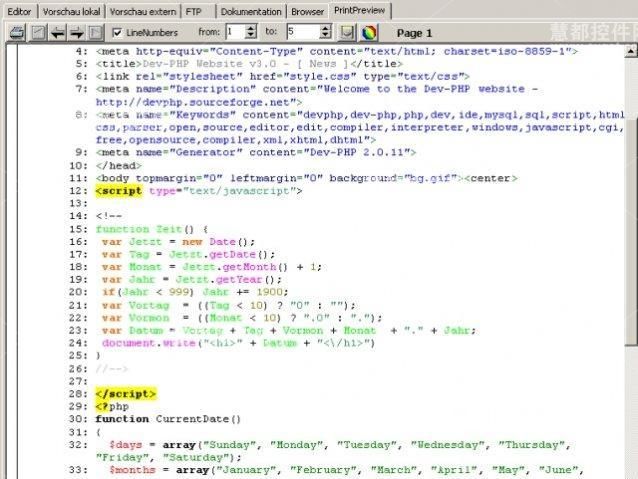Click the '<!--' comment start on line 14

[x=109, y=216]
